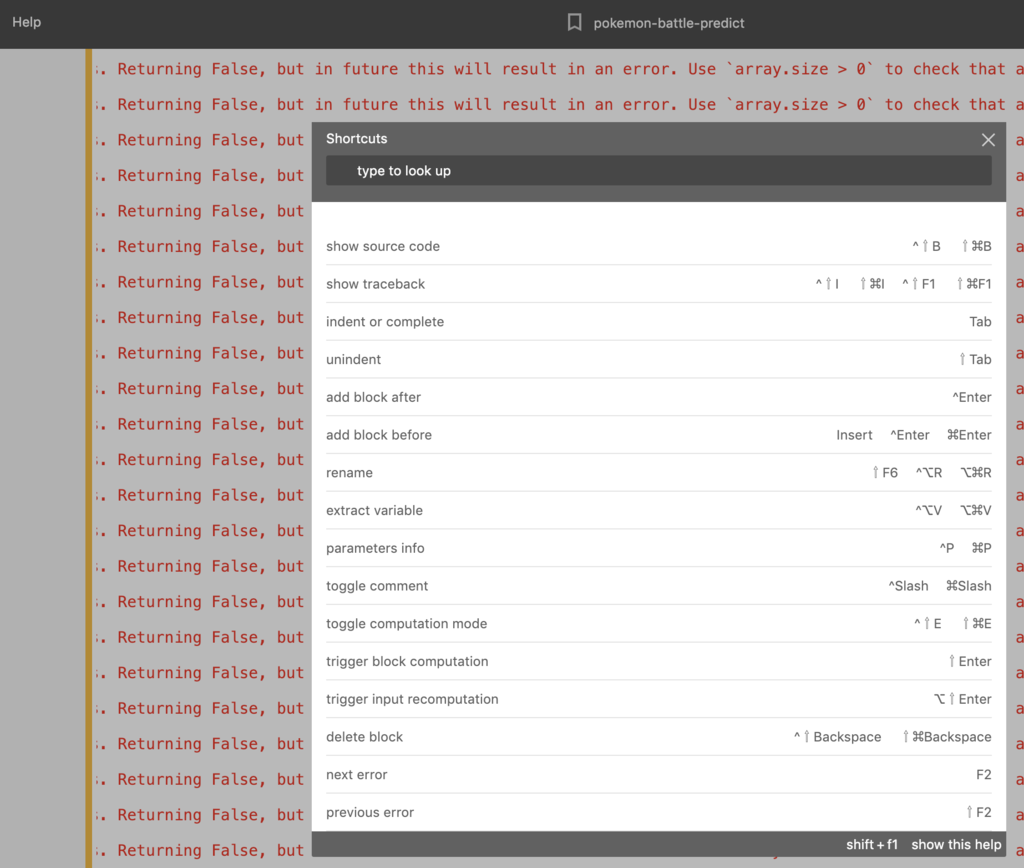Select the 'previous error' shortcut row
Image resolution: width=1024 pixels, height=868 pixels.
[658, 812]
